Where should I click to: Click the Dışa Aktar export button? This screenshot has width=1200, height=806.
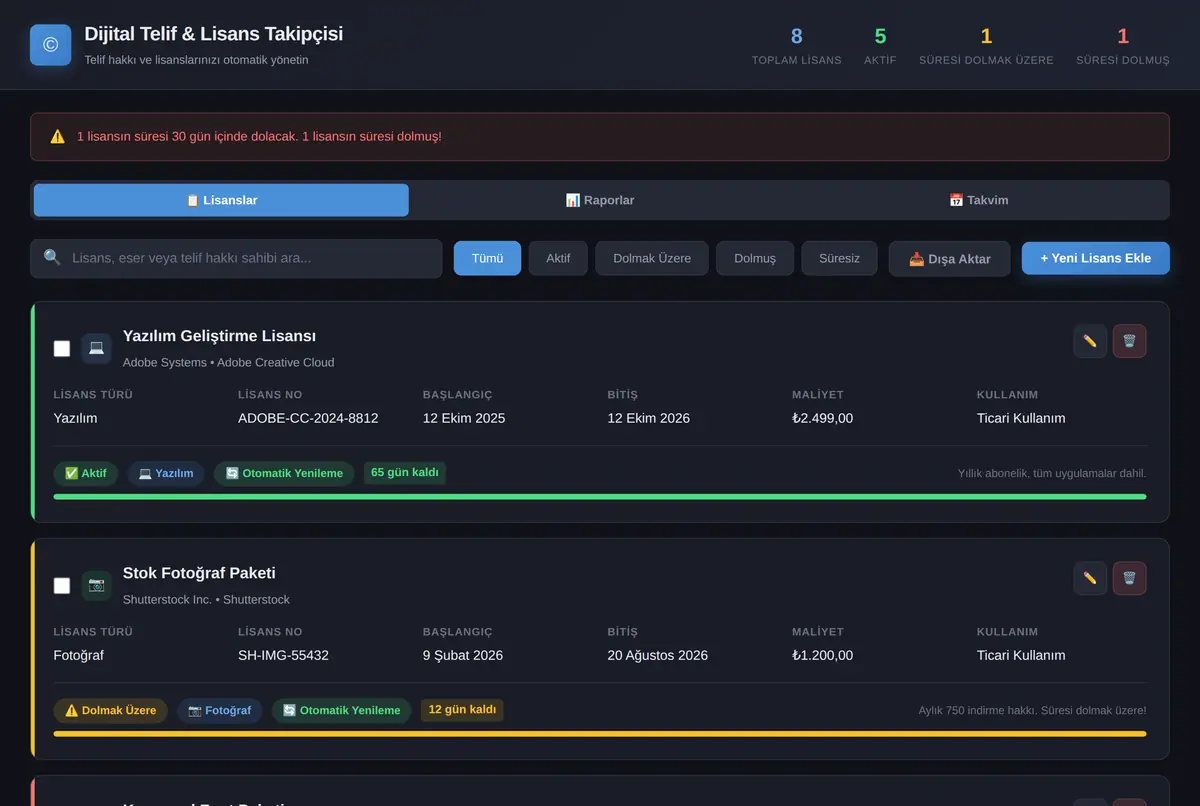pyautogui.click(x=949, y=258)
